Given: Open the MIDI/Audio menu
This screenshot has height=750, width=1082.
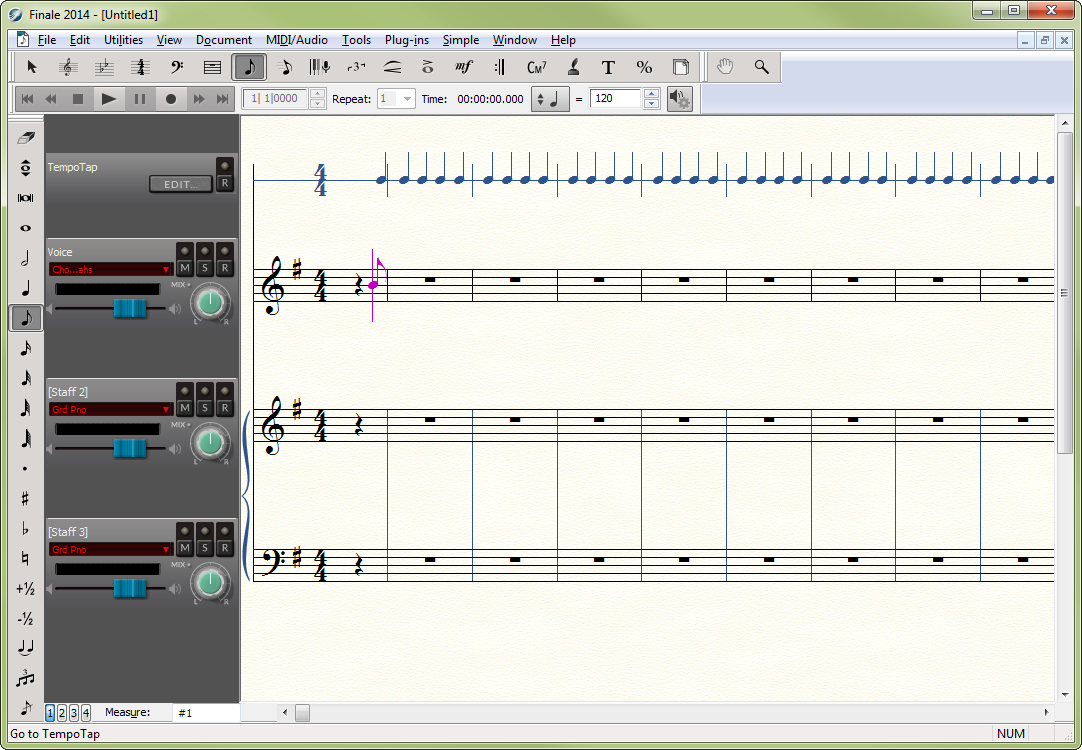Looking at the screenshot, I should point(297,40).
